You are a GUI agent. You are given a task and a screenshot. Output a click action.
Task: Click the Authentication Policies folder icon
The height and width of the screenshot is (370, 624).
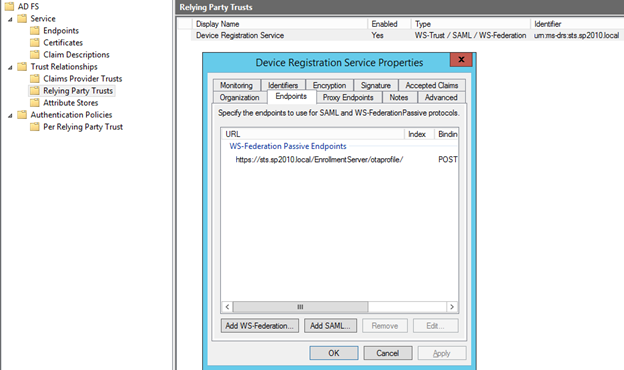click(x=22, y=115)
